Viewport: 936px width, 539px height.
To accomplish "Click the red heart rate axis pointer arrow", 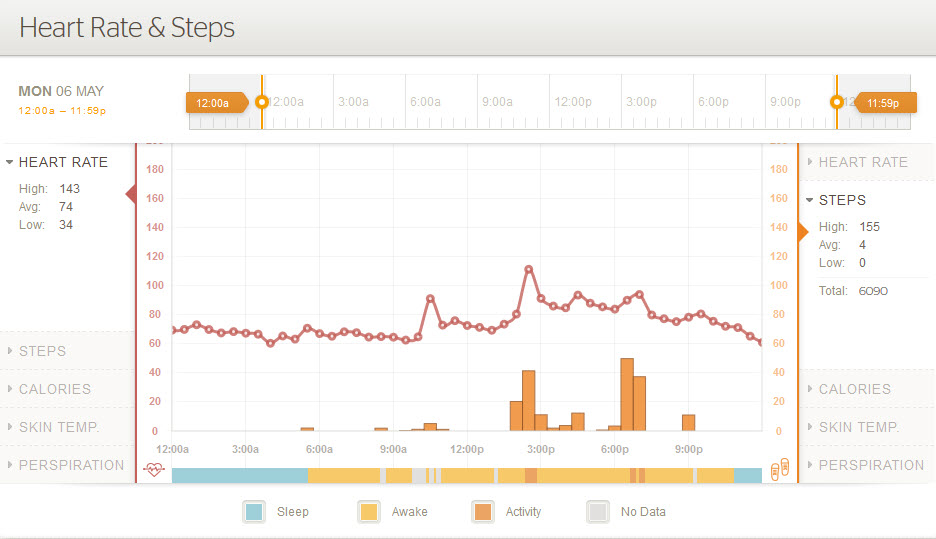I will [x=131, y=194].
